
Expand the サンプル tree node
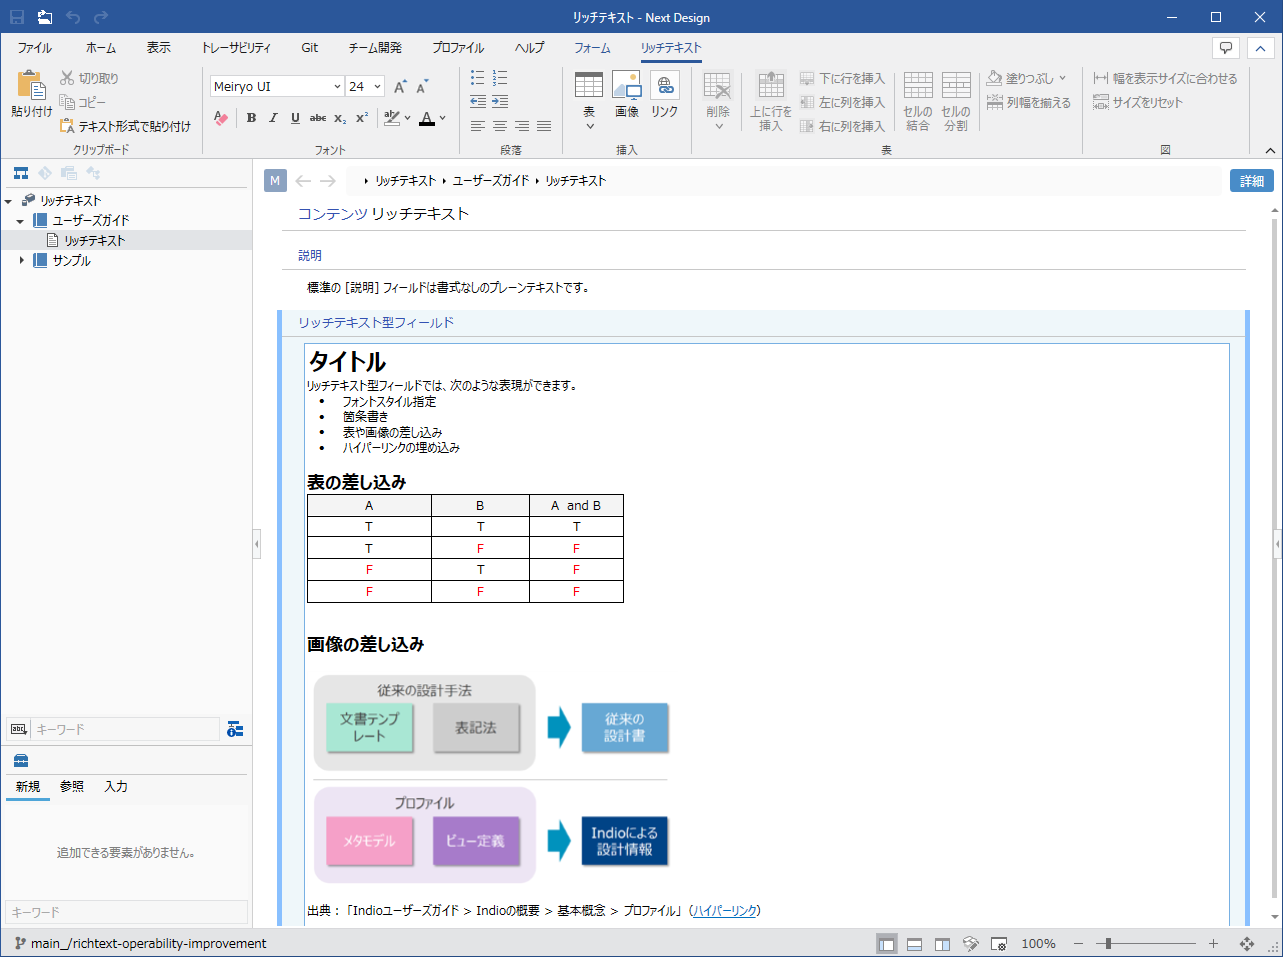22,260
